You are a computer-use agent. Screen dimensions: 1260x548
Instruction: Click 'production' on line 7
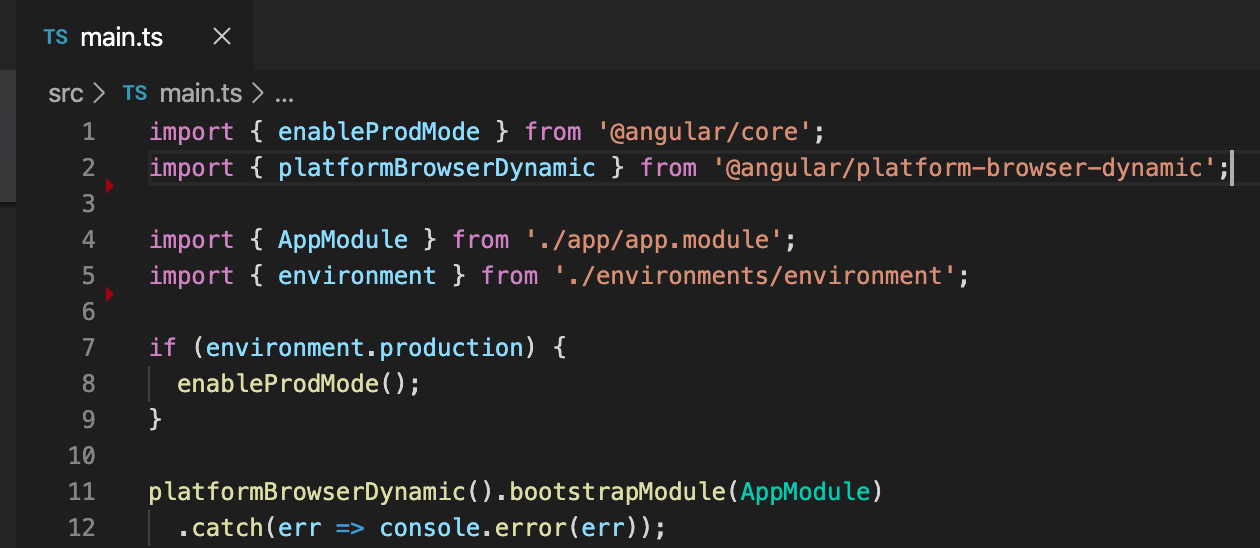point(451,348)
